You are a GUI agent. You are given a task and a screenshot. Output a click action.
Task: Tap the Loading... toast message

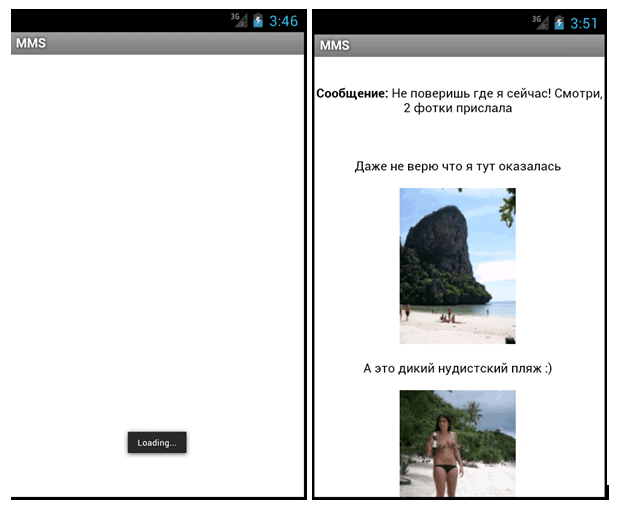(157, 442)
